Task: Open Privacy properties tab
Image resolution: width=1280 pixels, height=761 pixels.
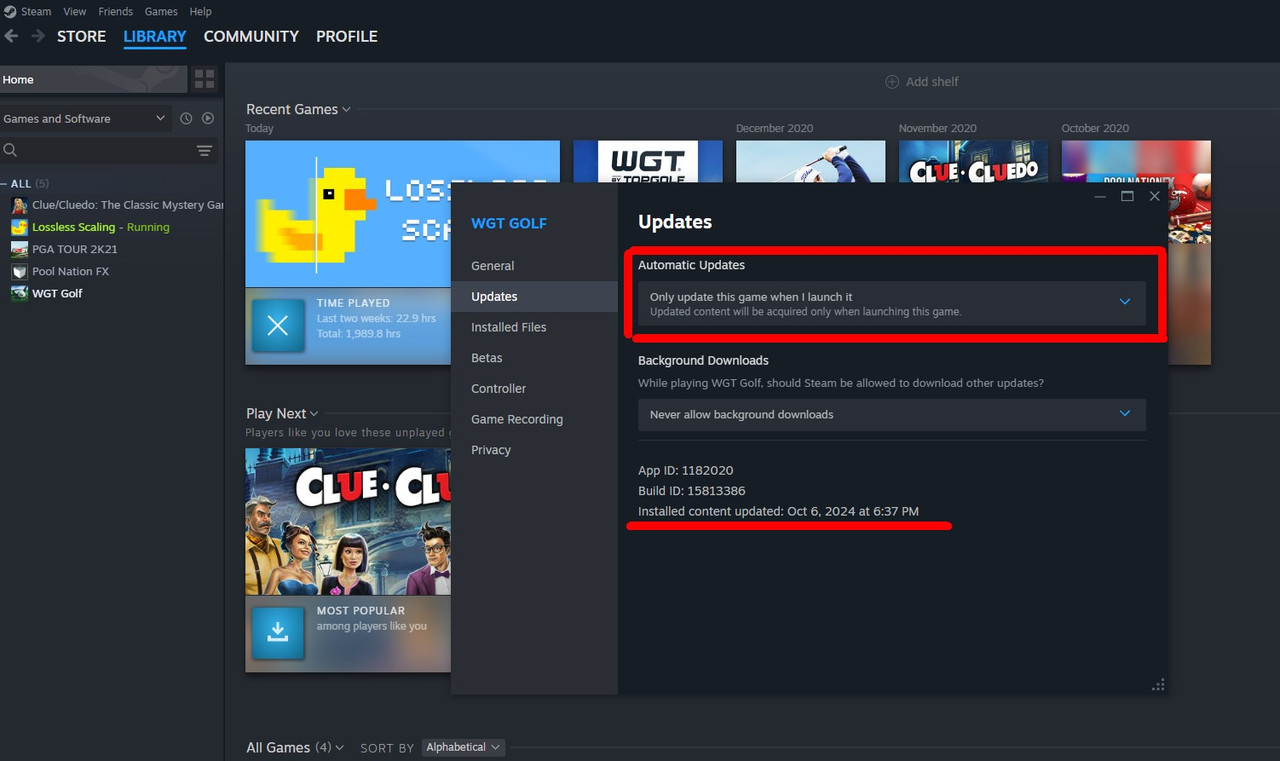Action: pos(534,450)
